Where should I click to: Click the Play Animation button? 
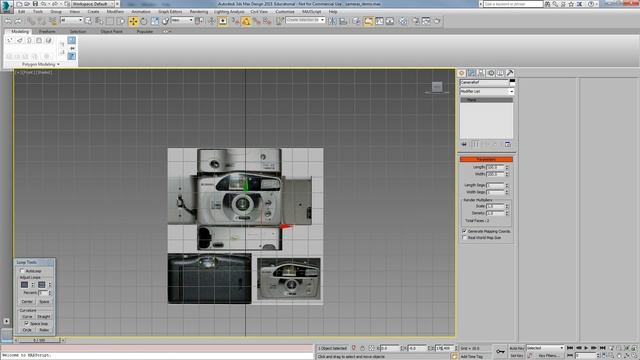tap(586, 348)
